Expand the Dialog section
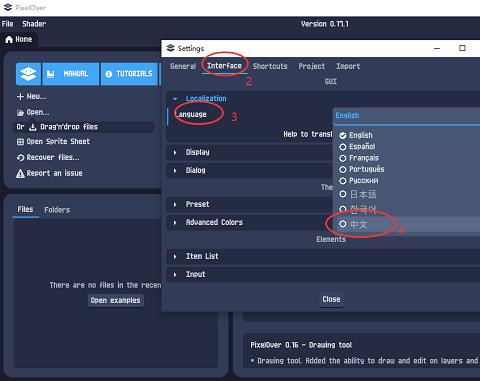480x381 pixels. [175, 171]
